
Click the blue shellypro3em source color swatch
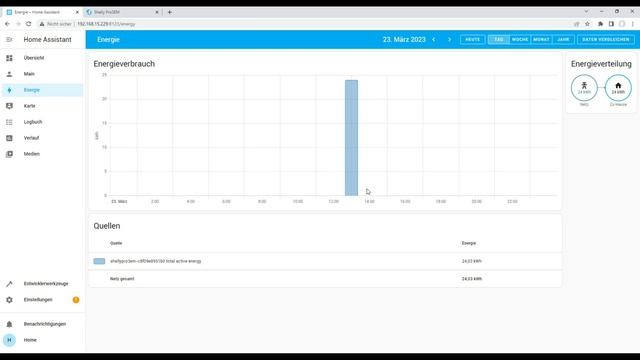(99, 261)
